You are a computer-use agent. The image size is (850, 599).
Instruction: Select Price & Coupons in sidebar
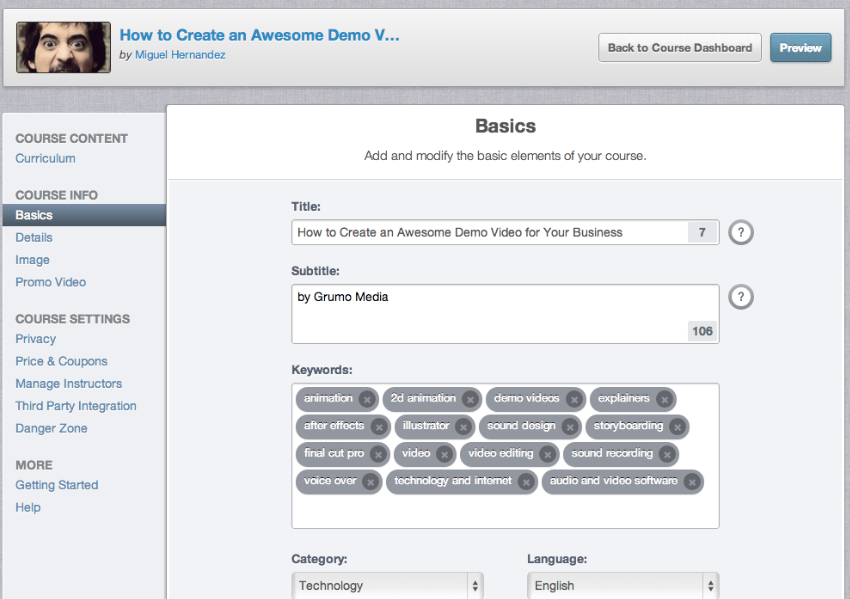61,361
